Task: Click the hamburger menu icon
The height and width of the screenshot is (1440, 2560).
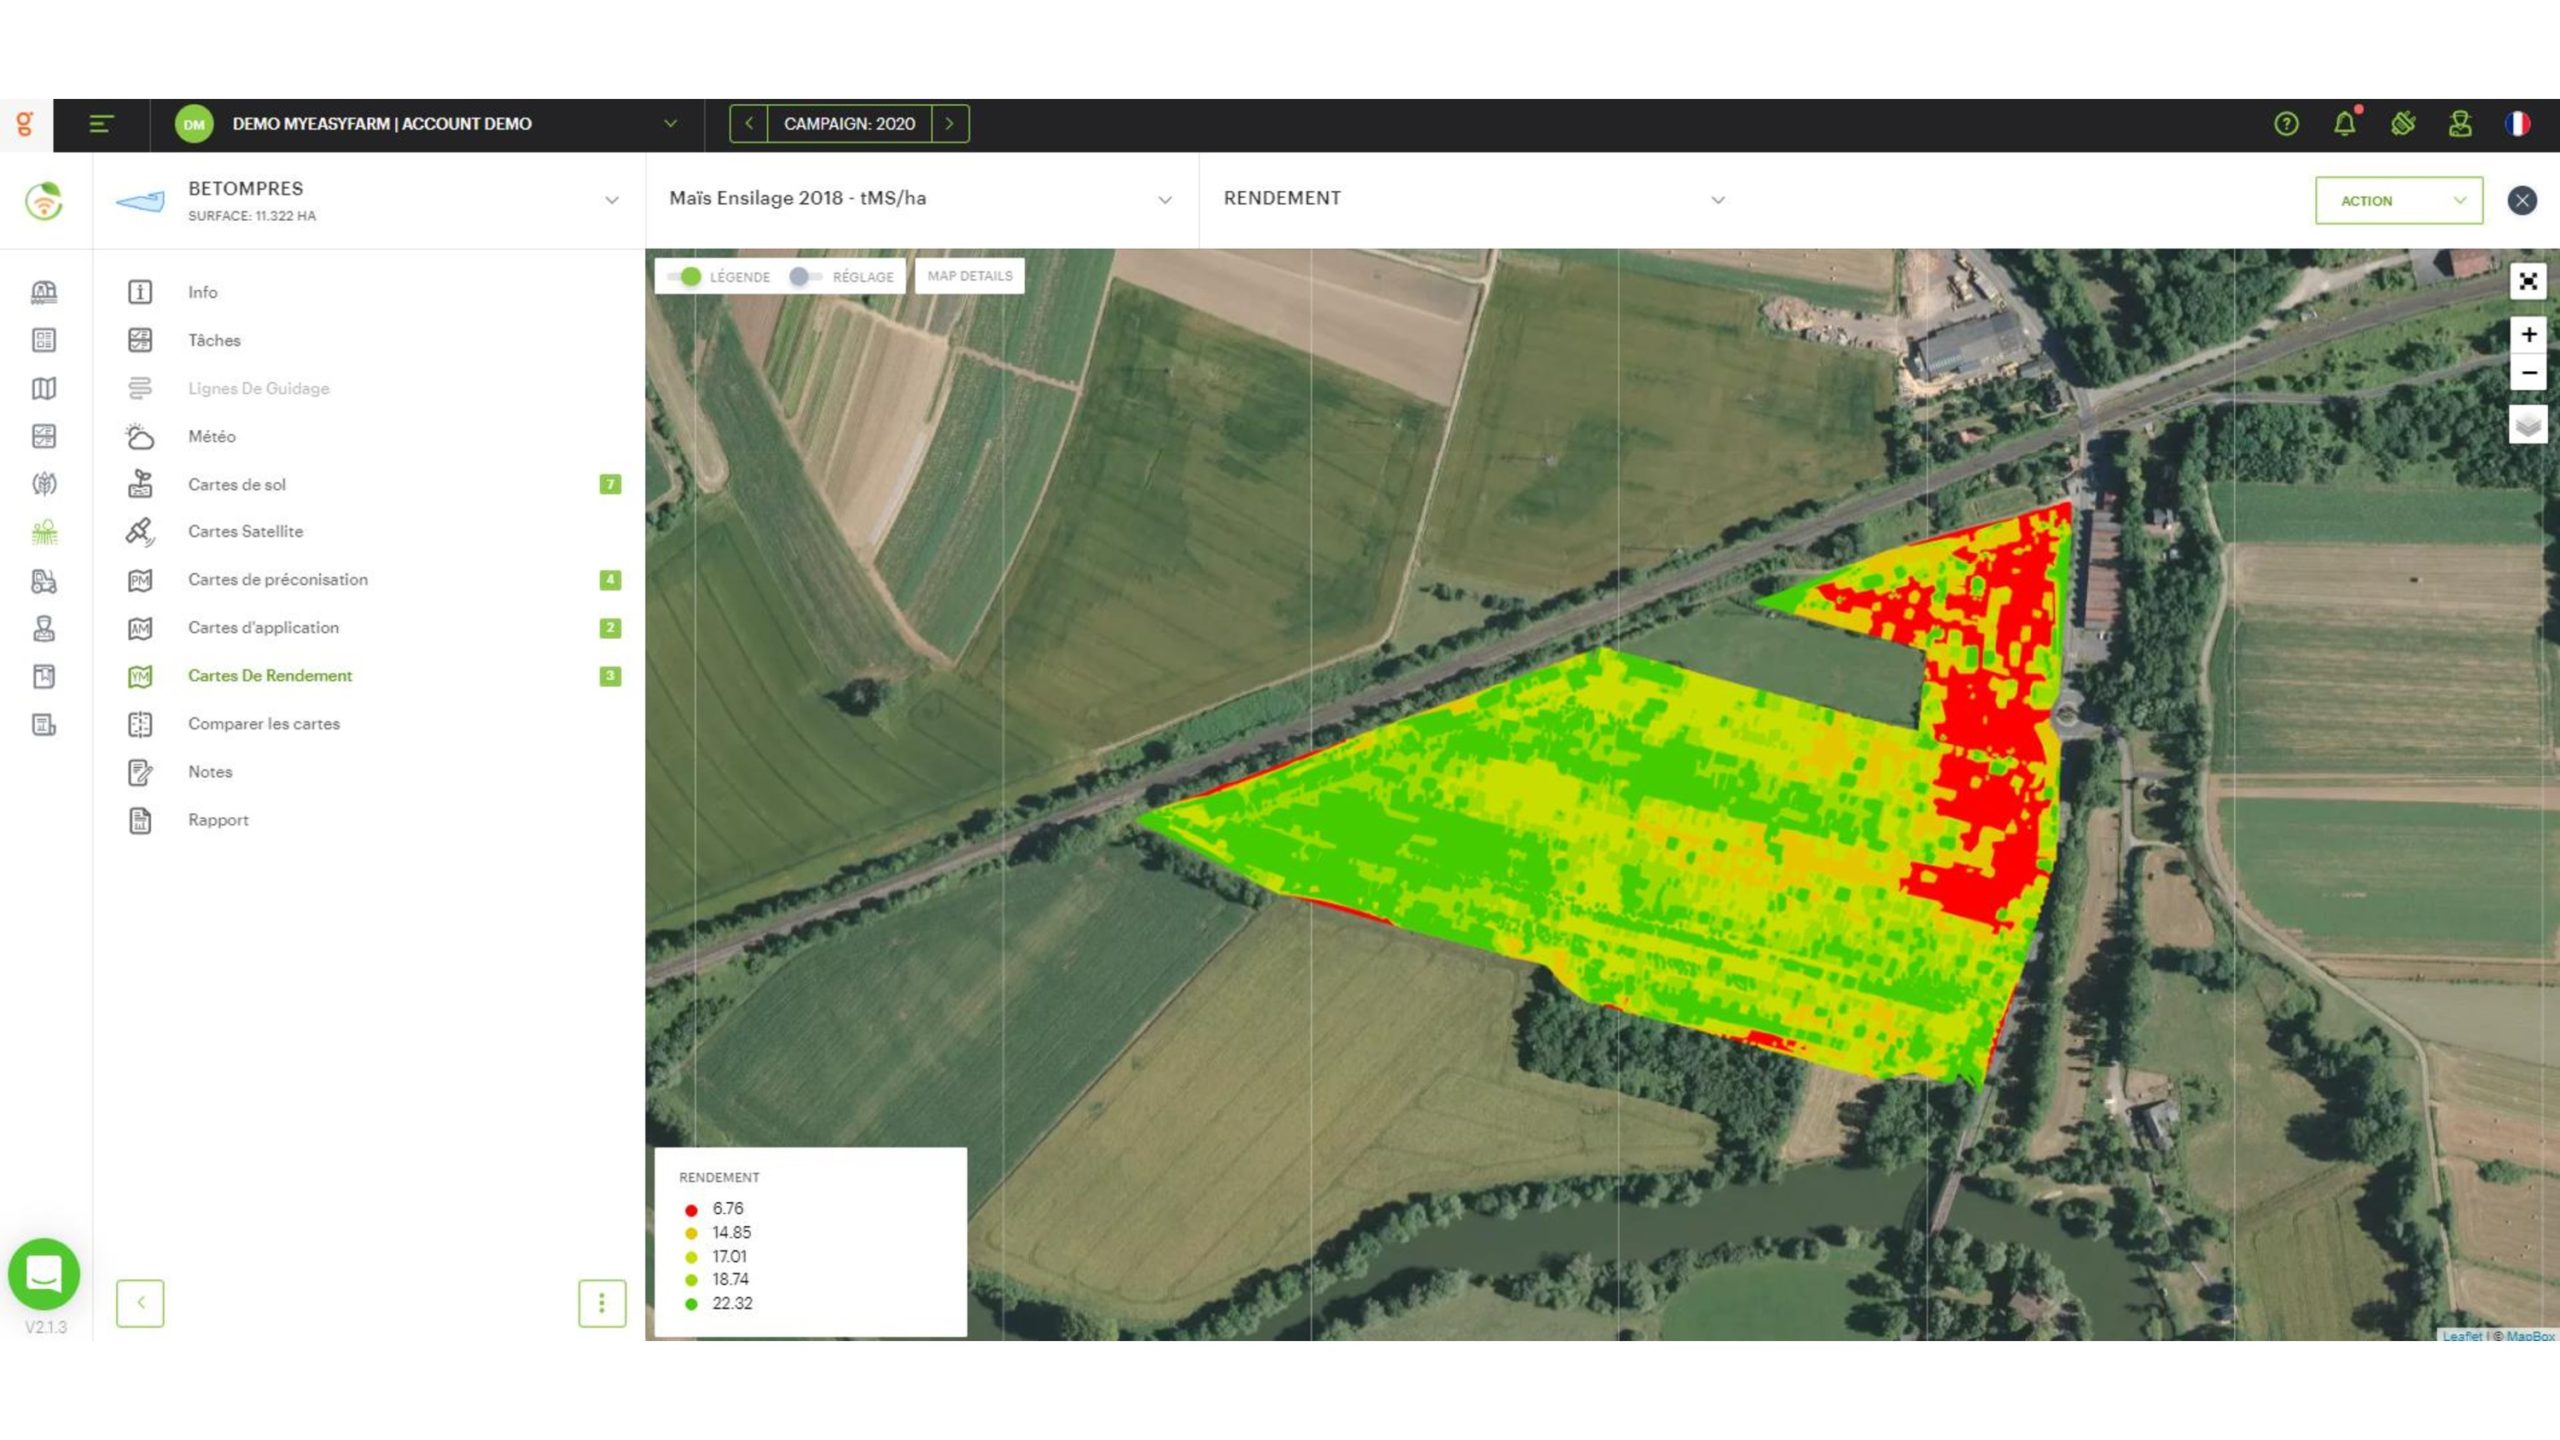Action: point(101,124)
